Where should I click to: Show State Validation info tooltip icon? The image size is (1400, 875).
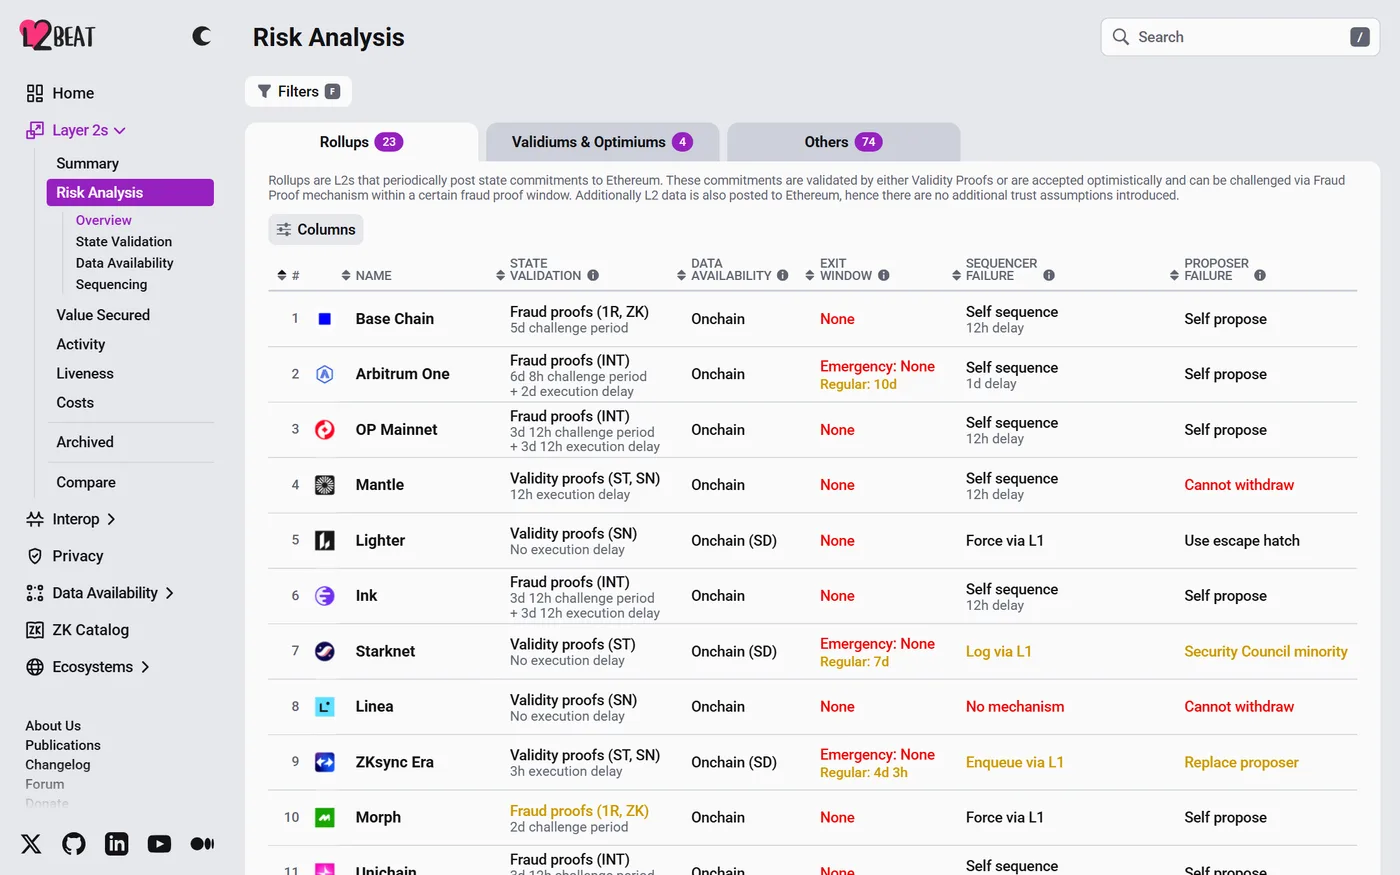pos(593,275)
